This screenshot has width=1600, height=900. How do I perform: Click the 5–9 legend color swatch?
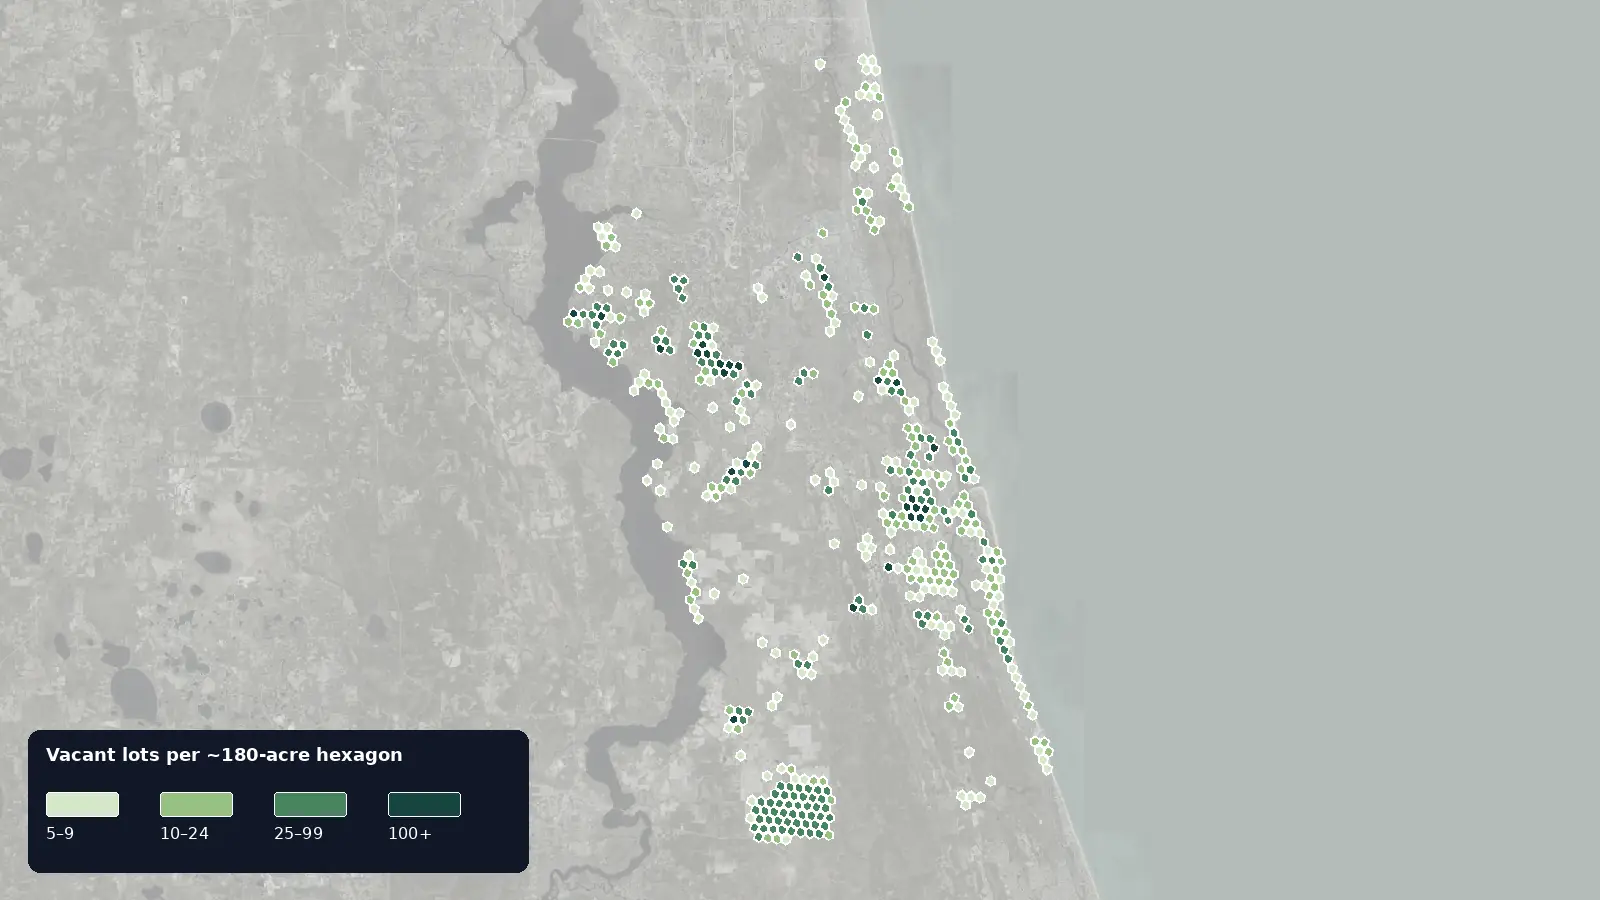[x=82, y=804]
